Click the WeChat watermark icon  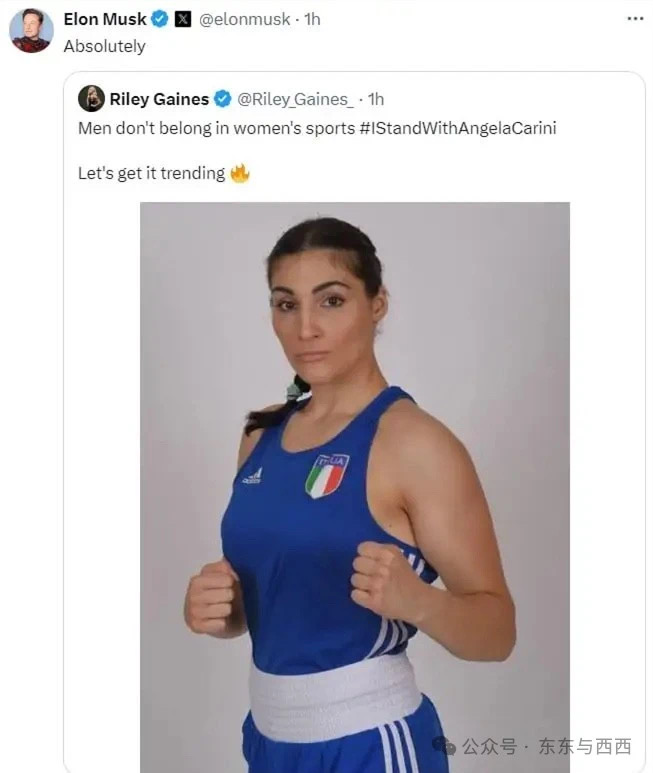[444, 746]
